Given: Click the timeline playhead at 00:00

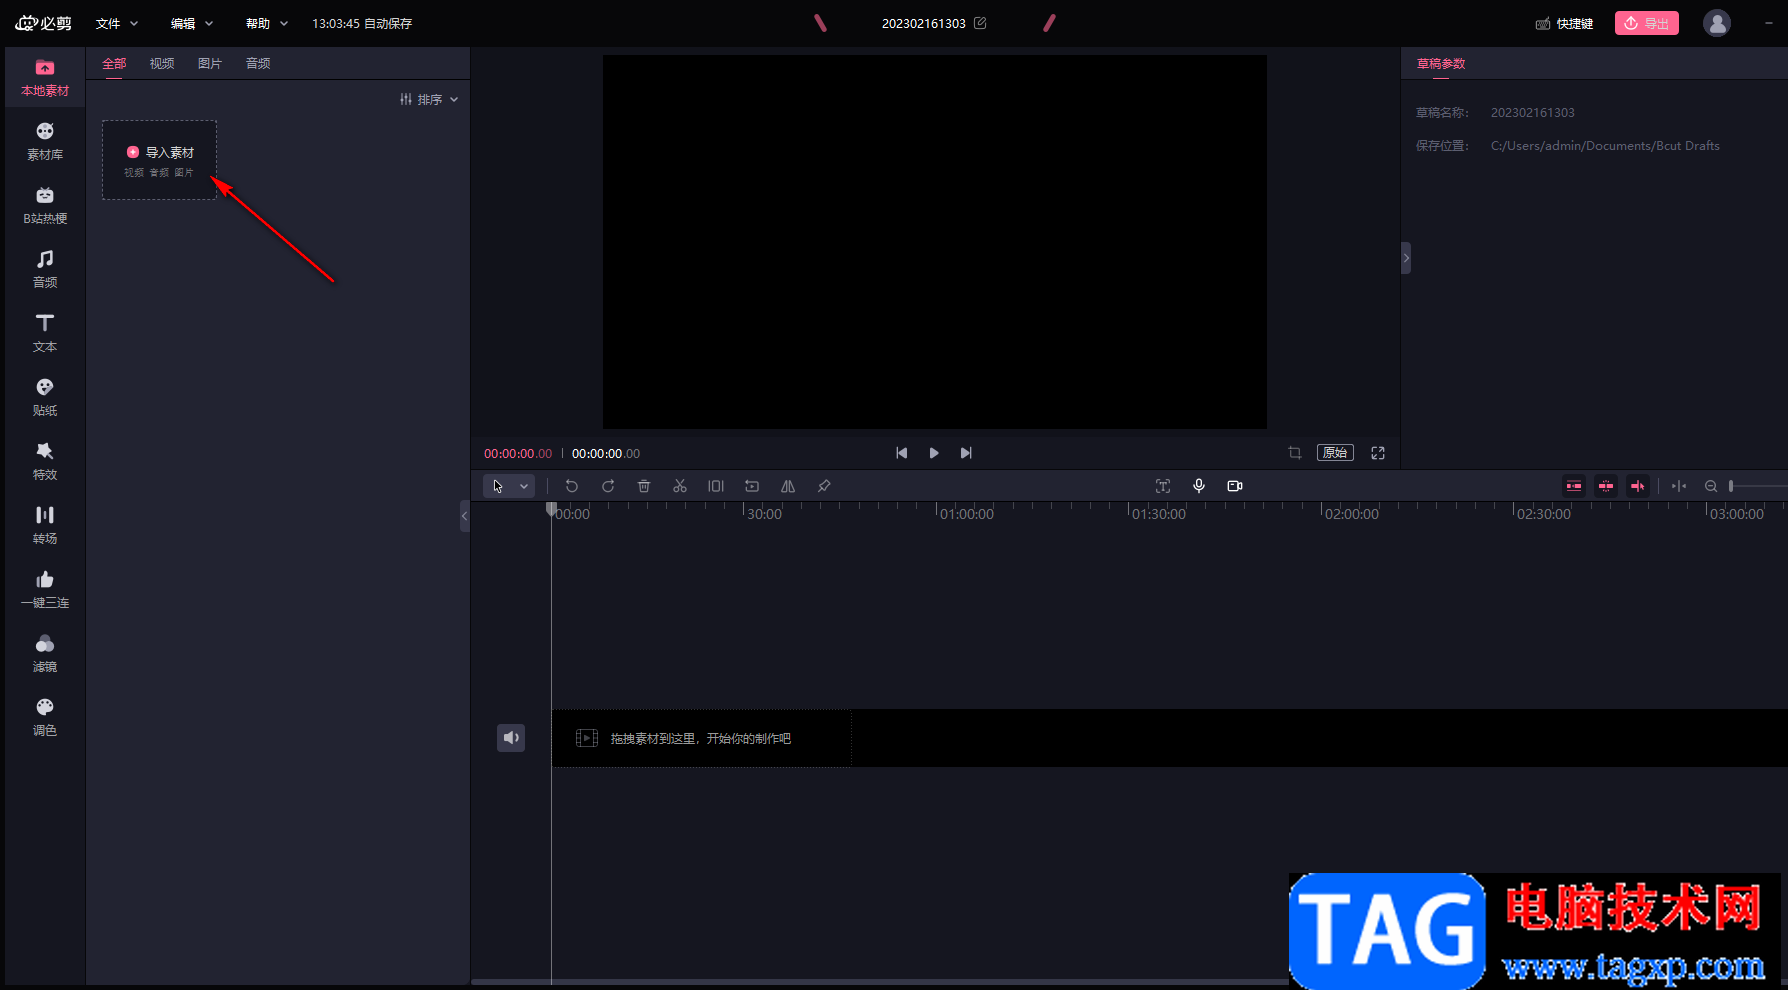Looking at the screenshot, I should tap(551, 510).
